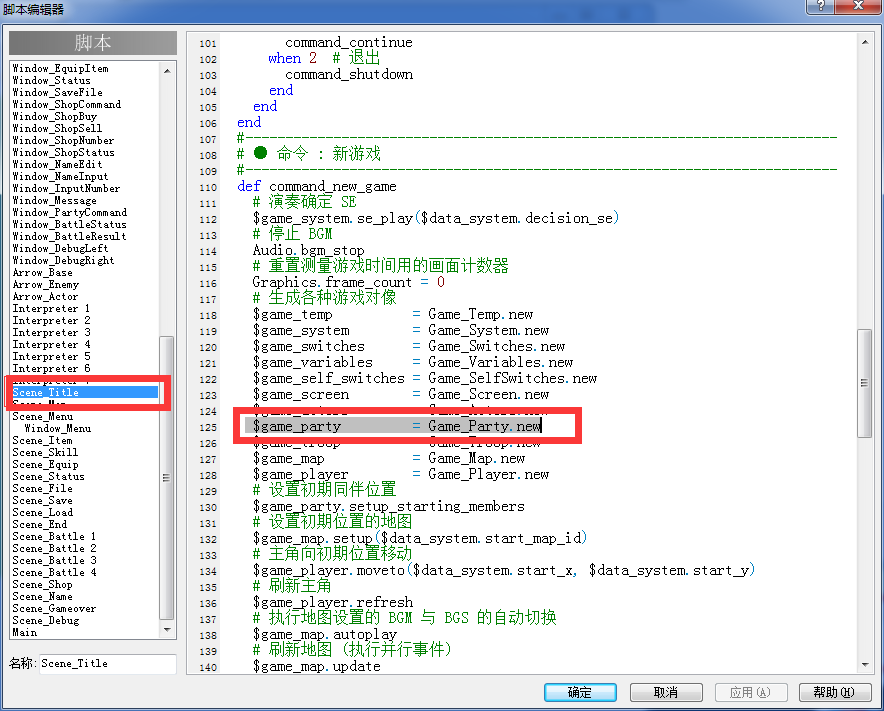Click the def command_new_game code line
This screenshot has width=884, height=711.
coord(317,186)
